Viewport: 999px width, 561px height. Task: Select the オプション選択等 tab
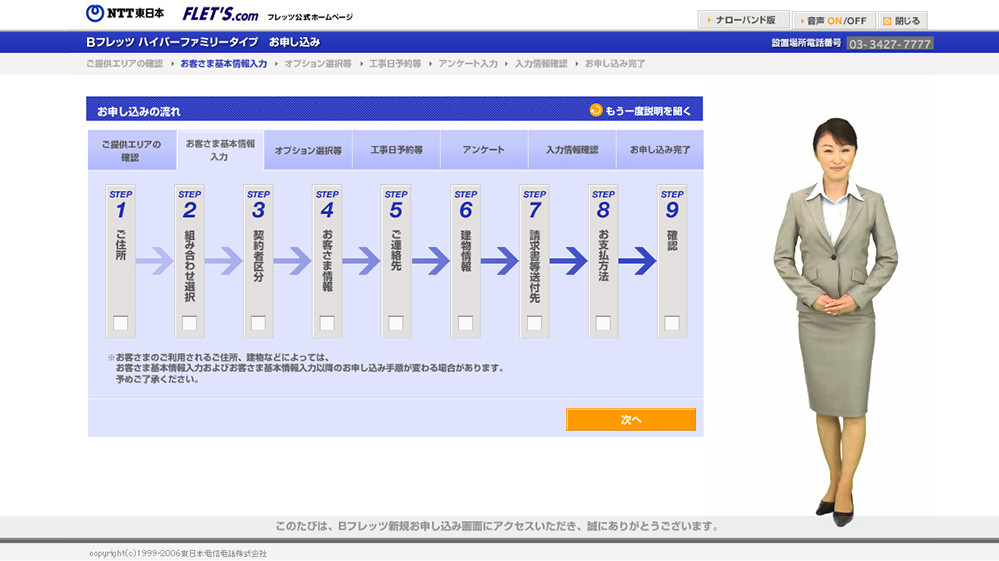tap(308, 150)
